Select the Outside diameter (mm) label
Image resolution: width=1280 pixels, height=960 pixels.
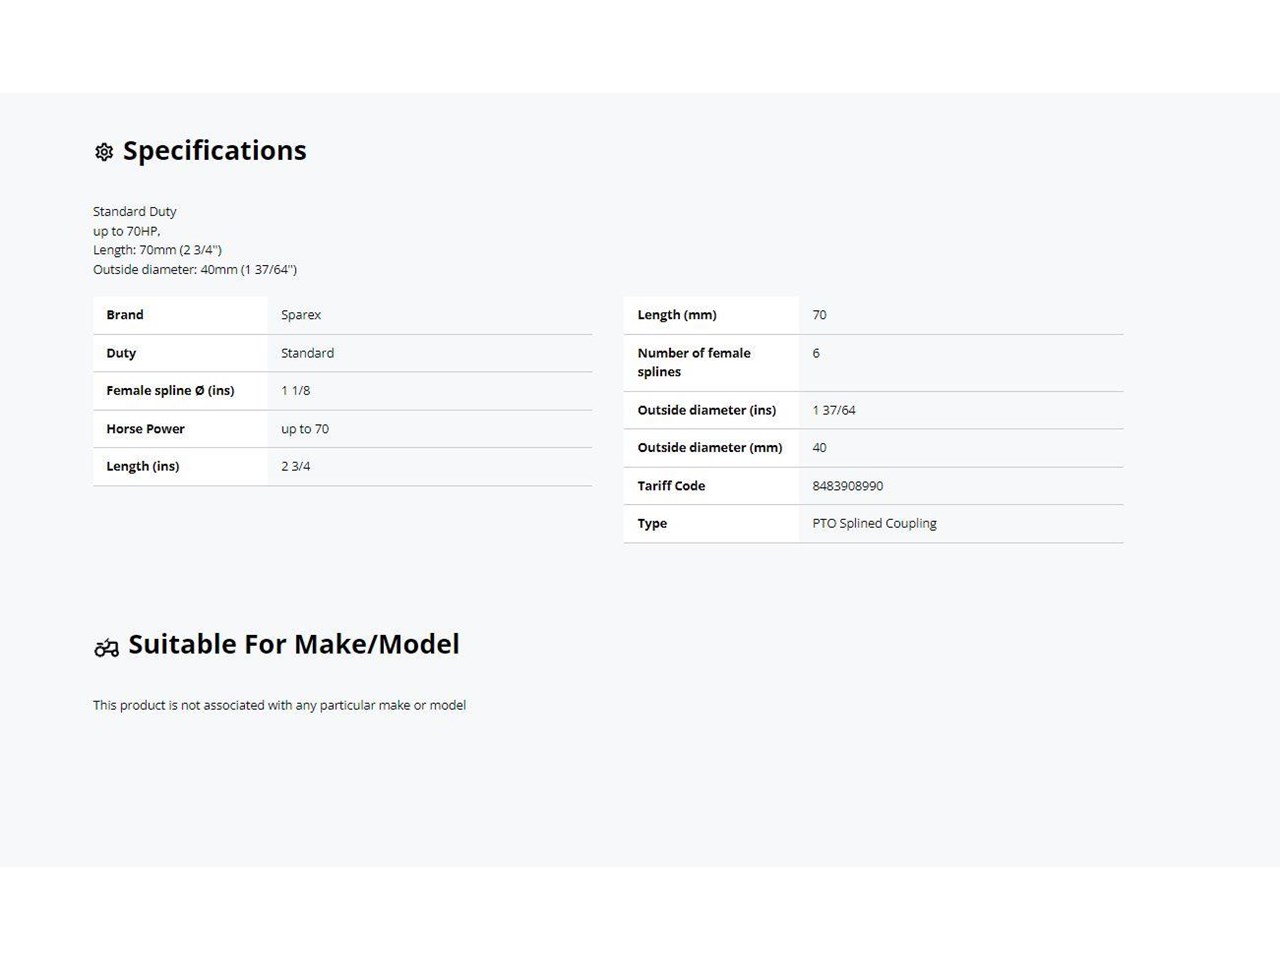click(x=710, y=448)
